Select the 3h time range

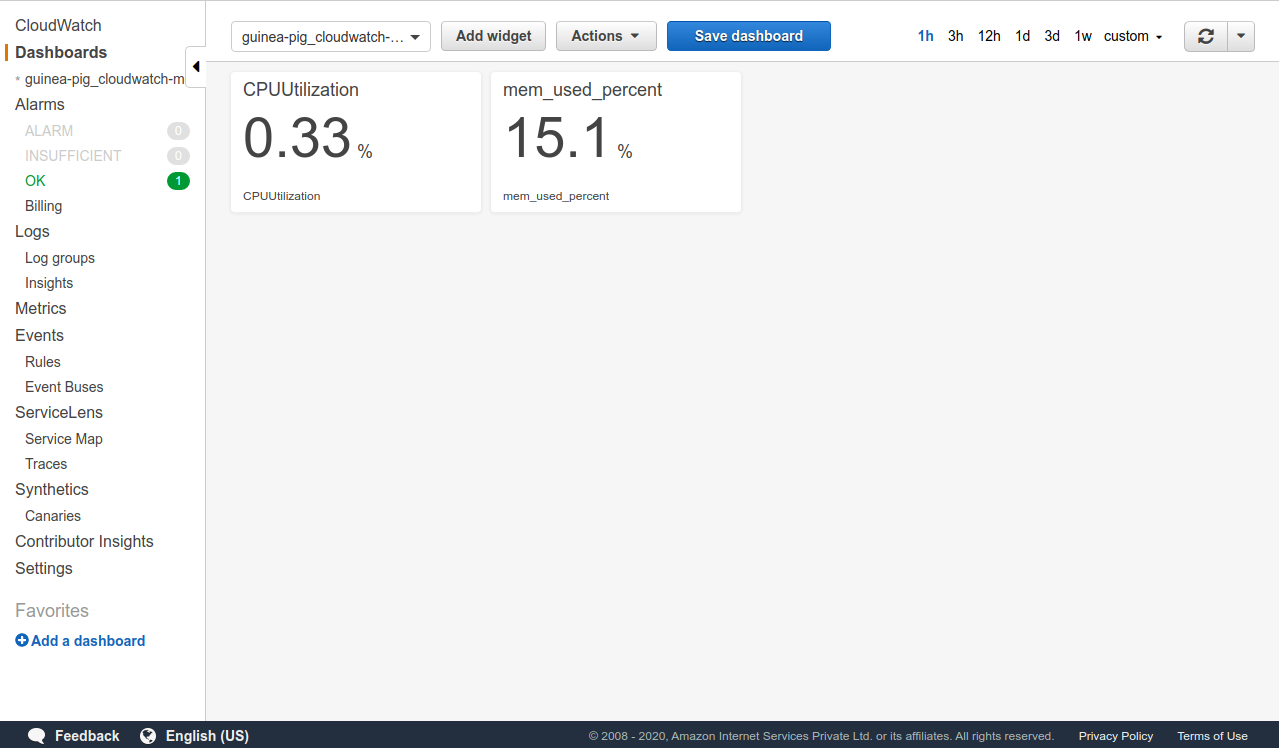956,36
